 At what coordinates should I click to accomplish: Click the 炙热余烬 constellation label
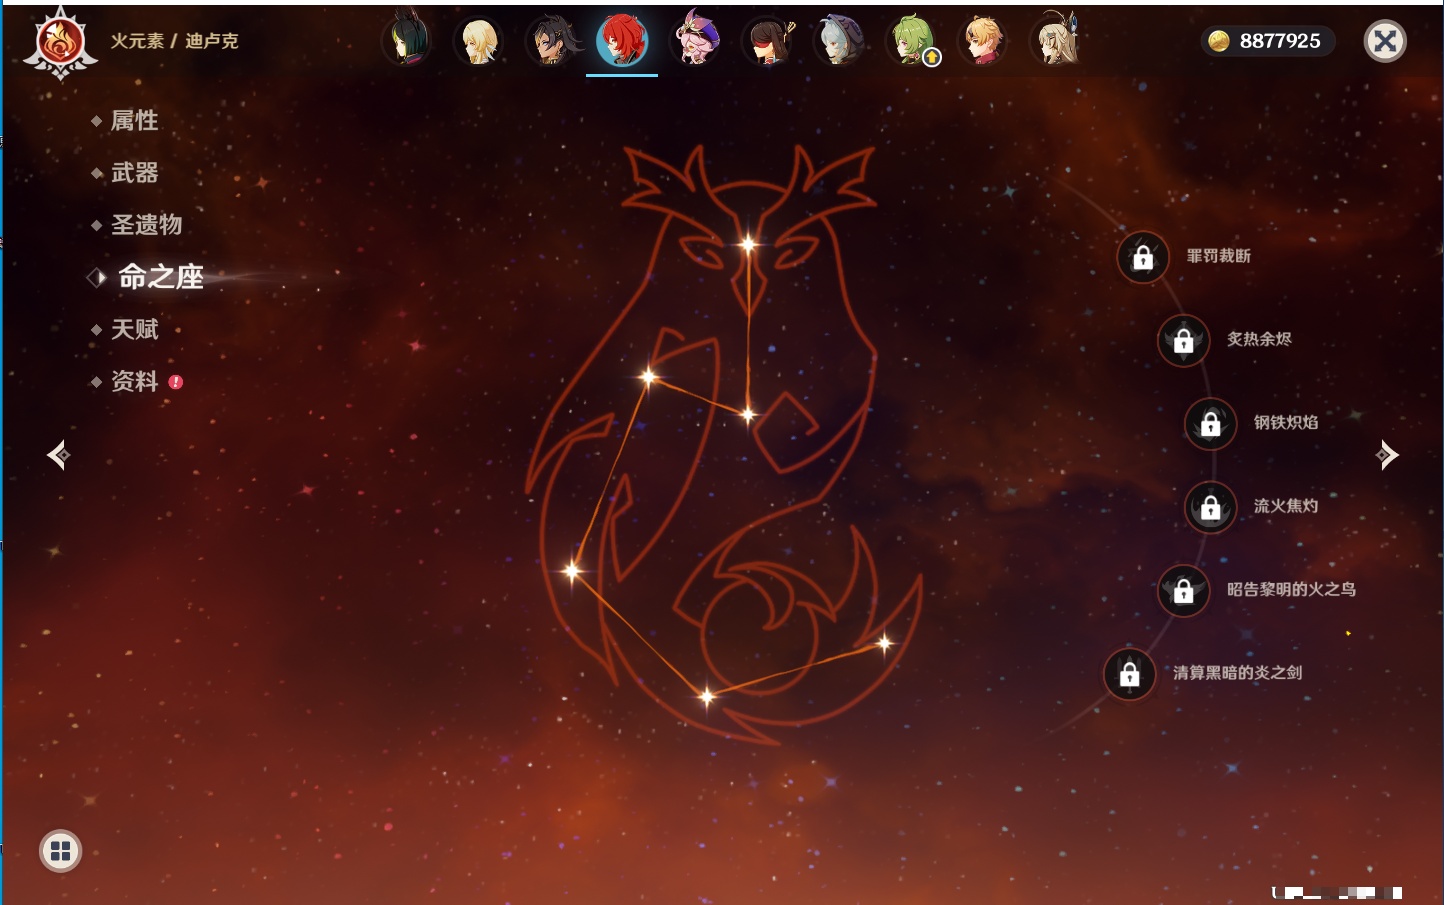click(1259, 339)
